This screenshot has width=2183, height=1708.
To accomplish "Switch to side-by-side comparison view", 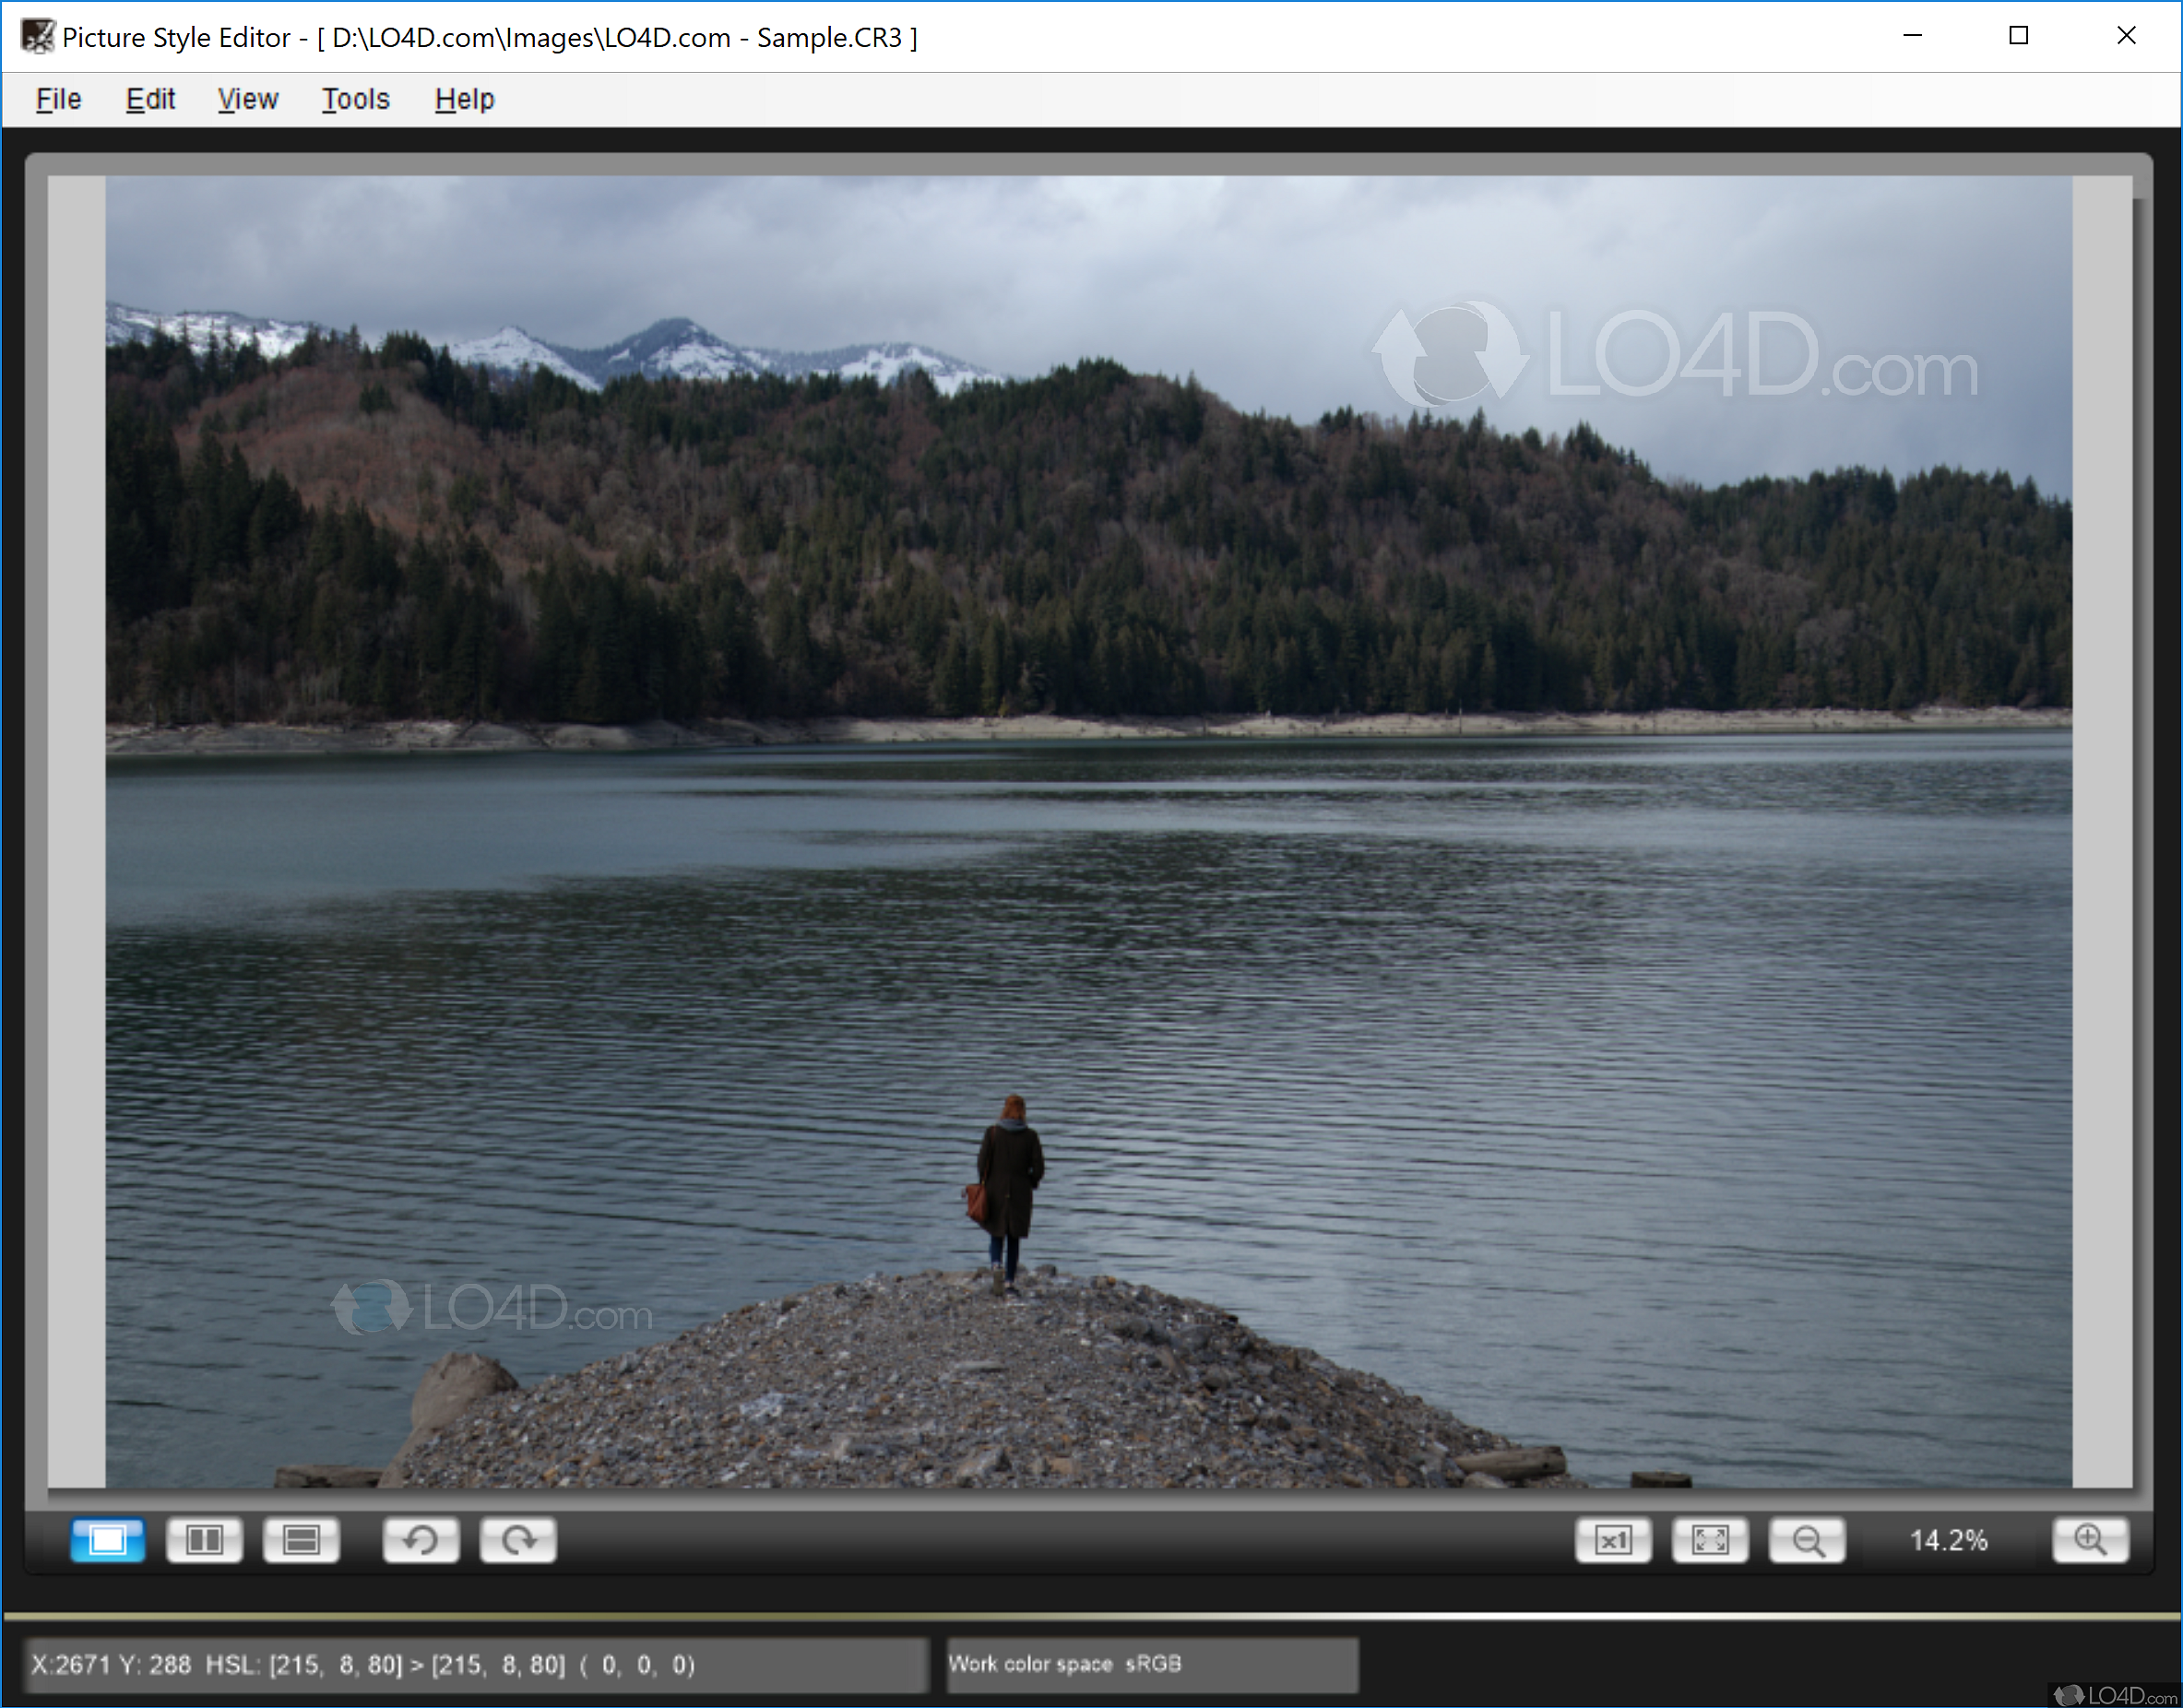I will click(204, 1540).
